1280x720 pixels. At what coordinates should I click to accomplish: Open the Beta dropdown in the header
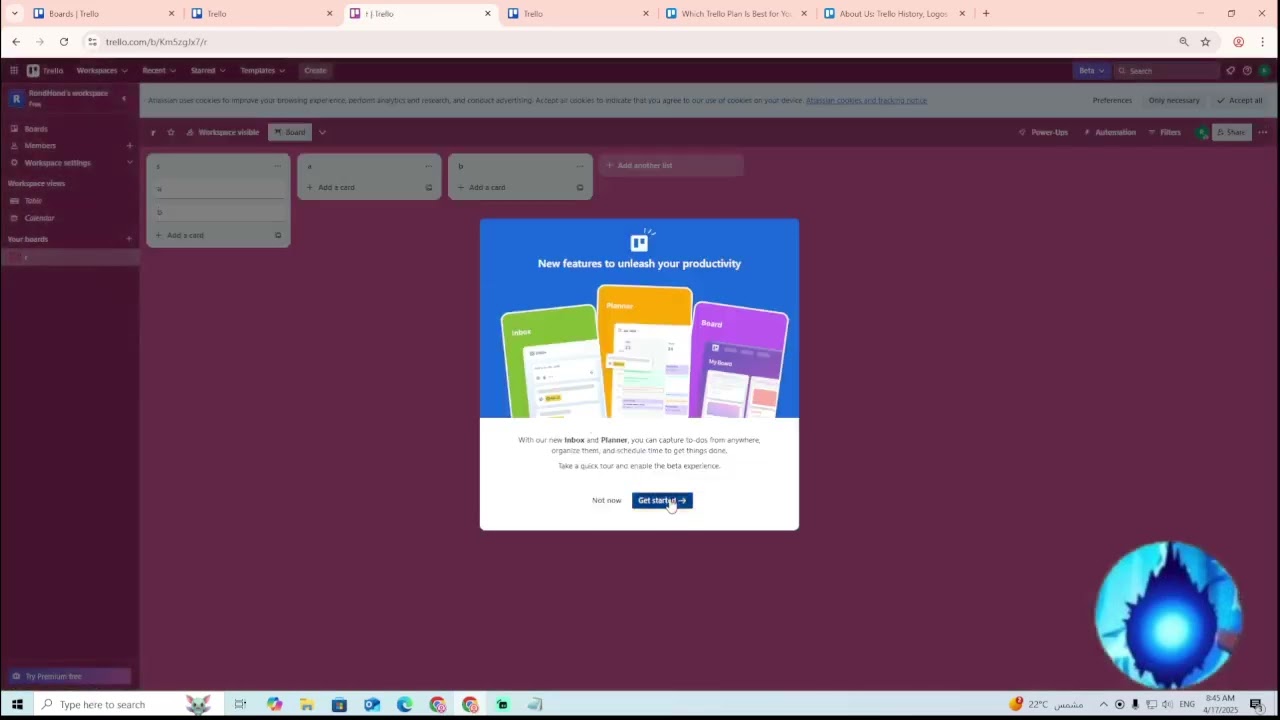pos(1091,71)
